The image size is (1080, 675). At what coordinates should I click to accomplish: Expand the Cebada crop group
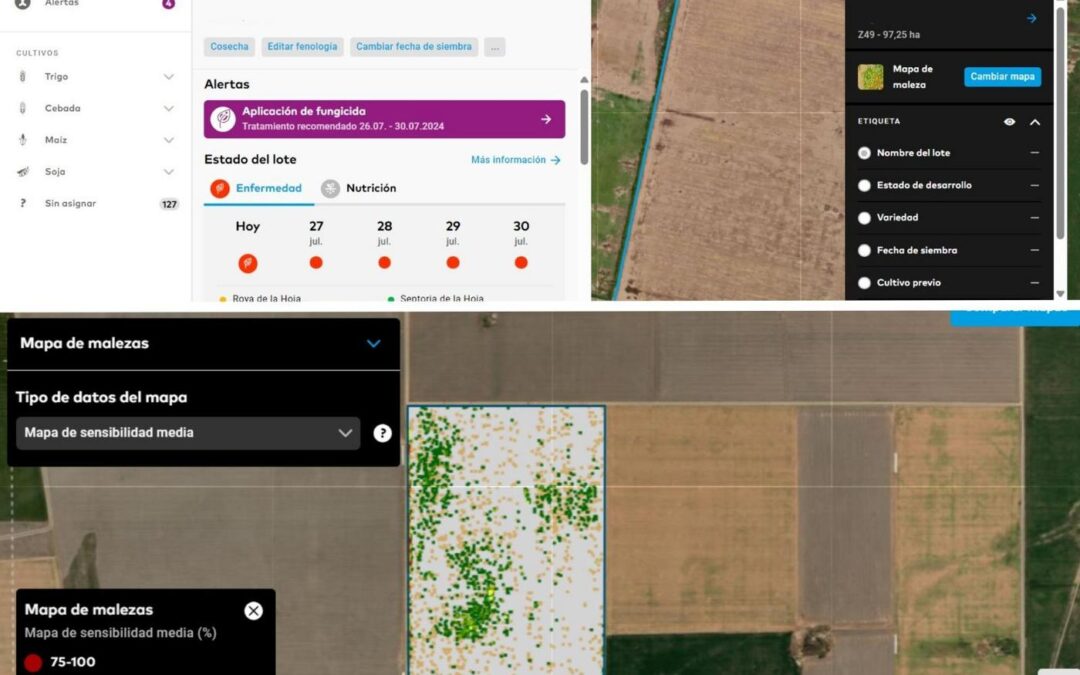(168, 108)
